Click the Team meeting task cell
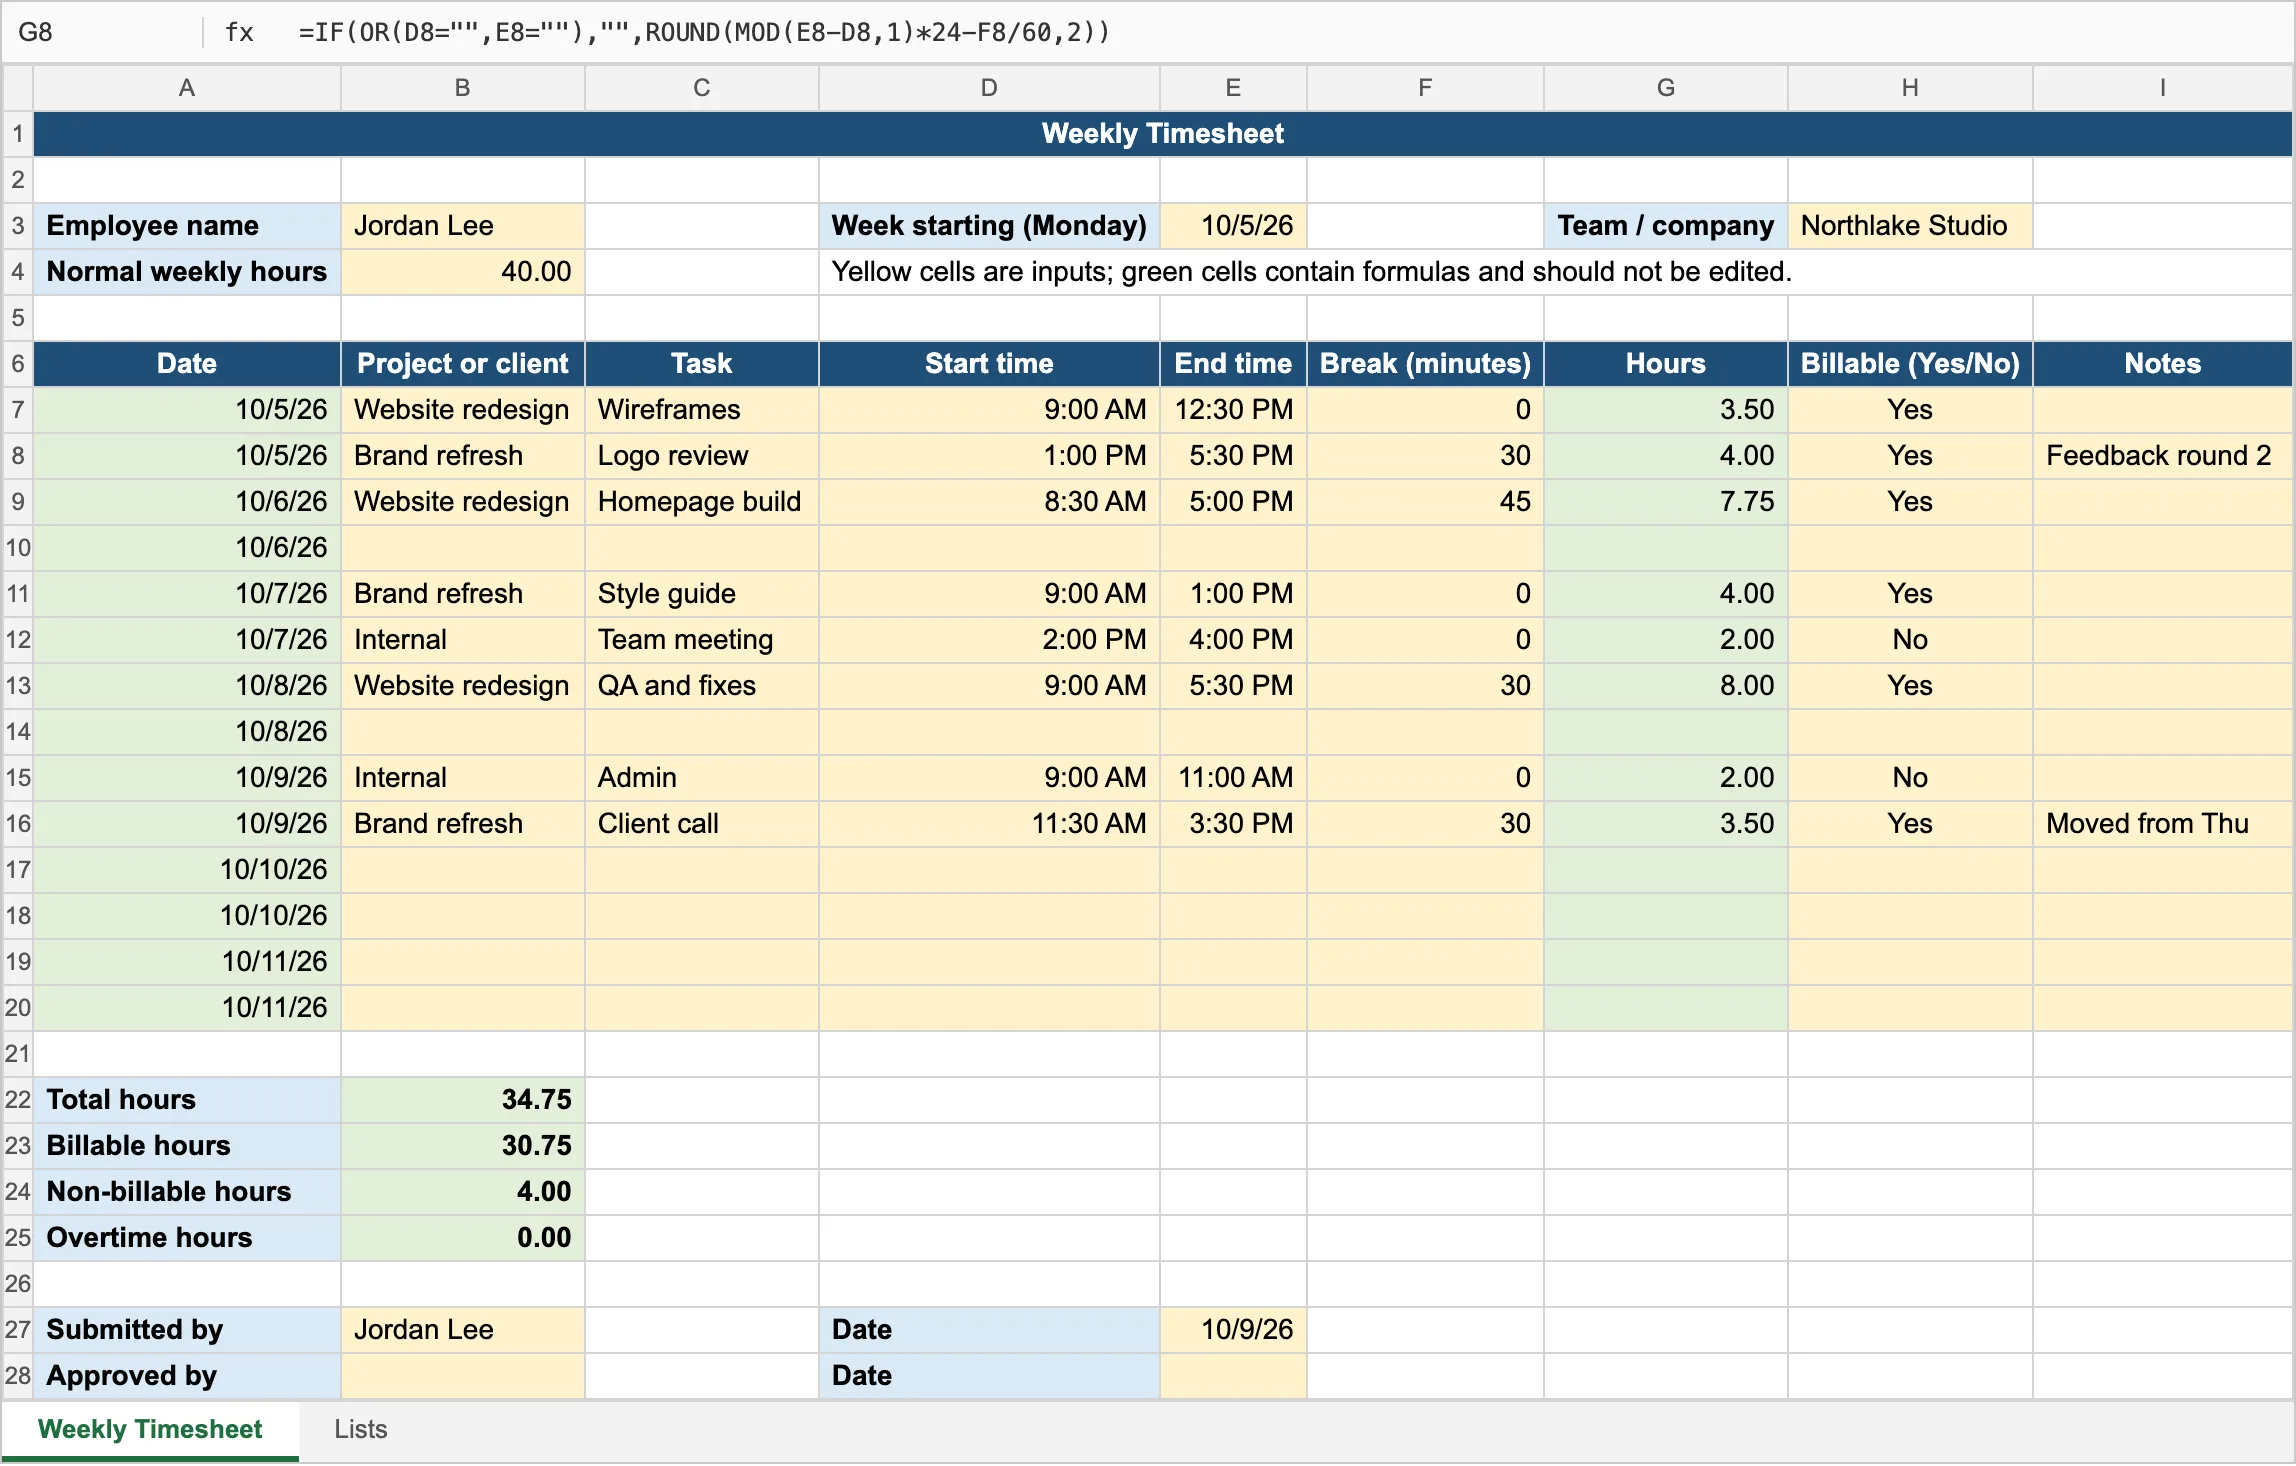The width and height of the screenshot is (2296, 1466). pos(701,640)
